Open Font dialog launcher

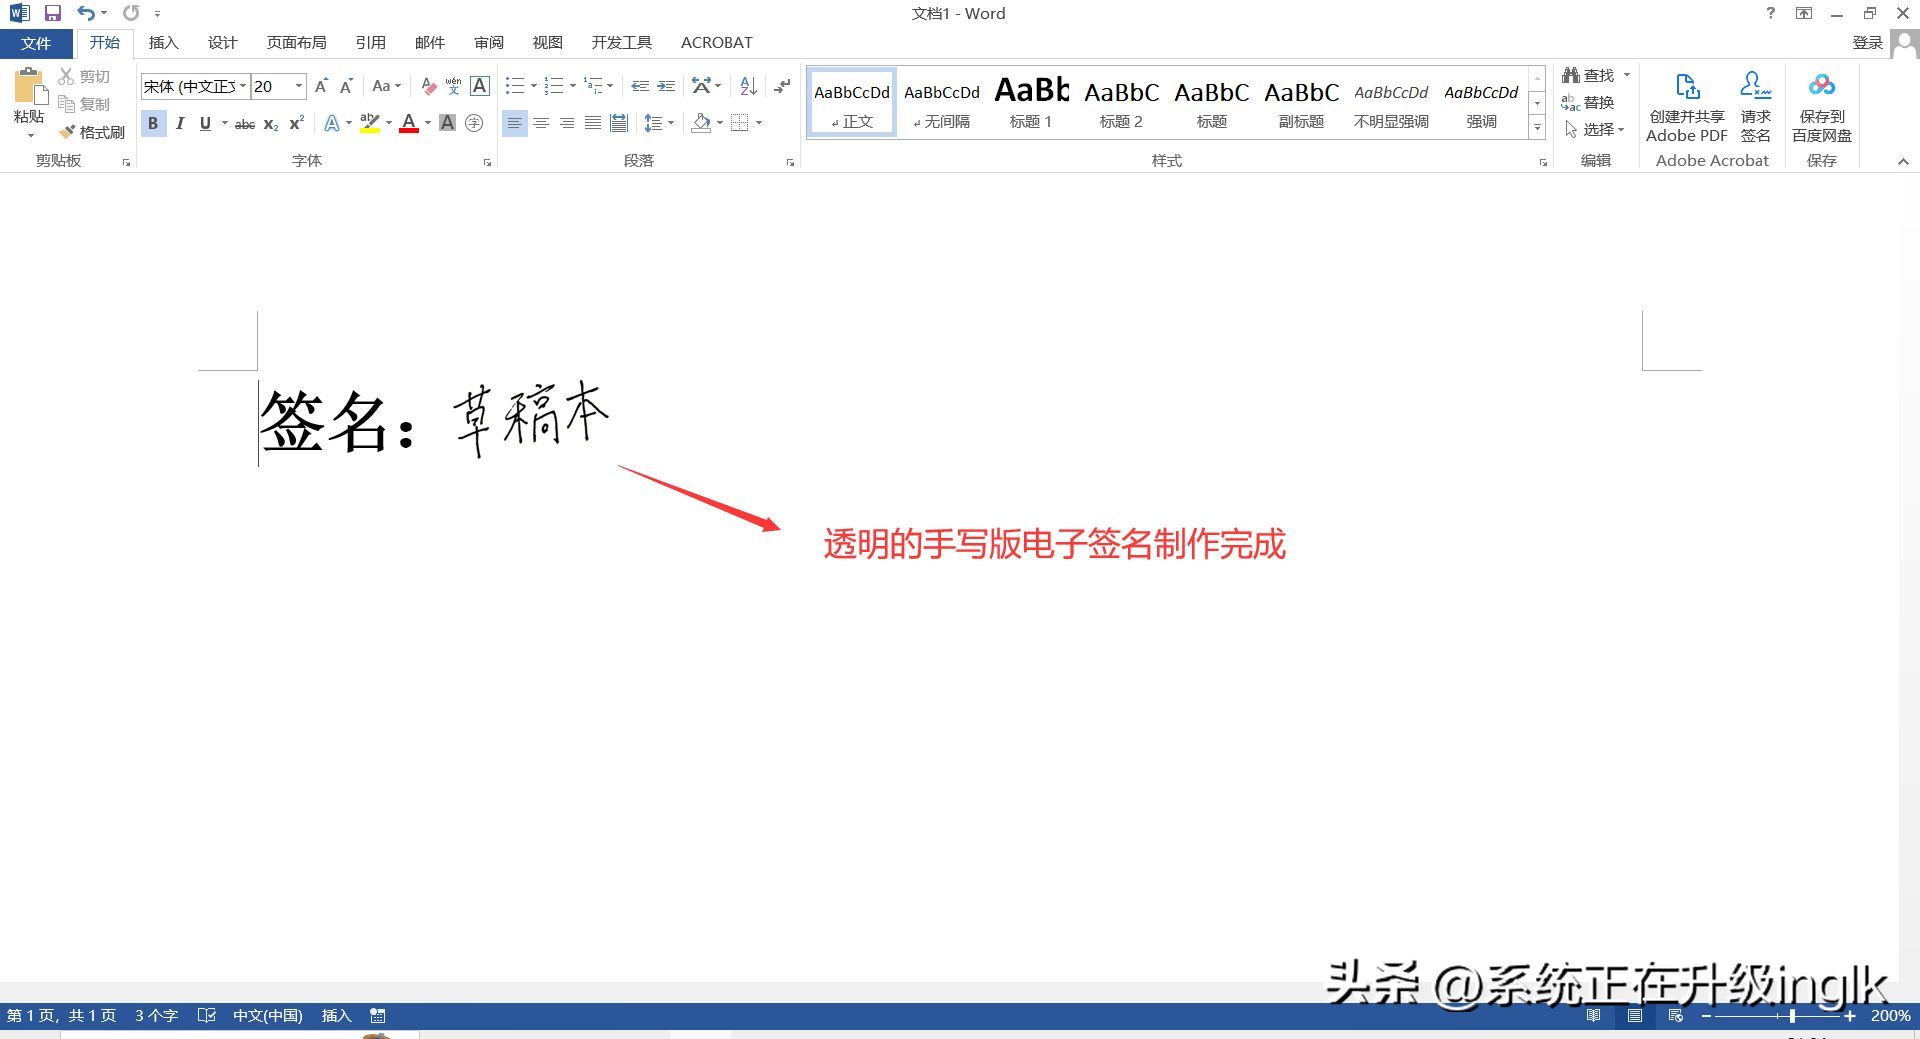coord(488,162)
